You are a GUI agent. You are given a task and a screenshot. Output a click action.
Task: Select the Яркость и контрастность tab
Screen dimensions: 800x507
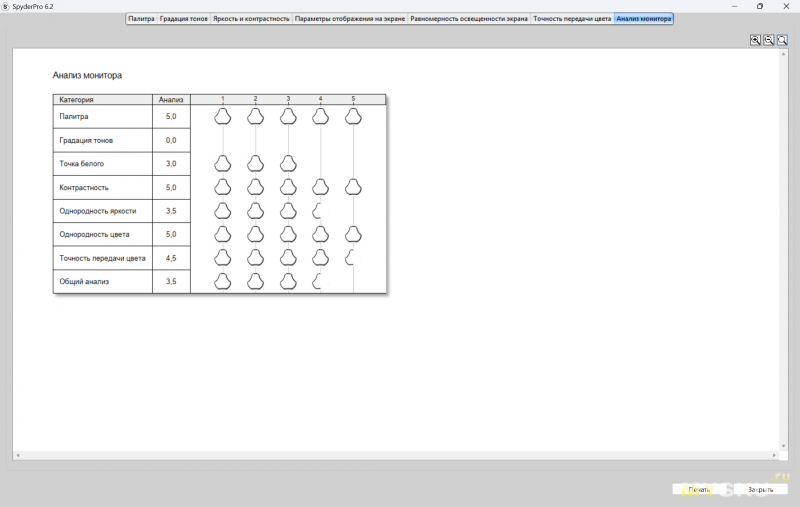(x=251, y=19)
